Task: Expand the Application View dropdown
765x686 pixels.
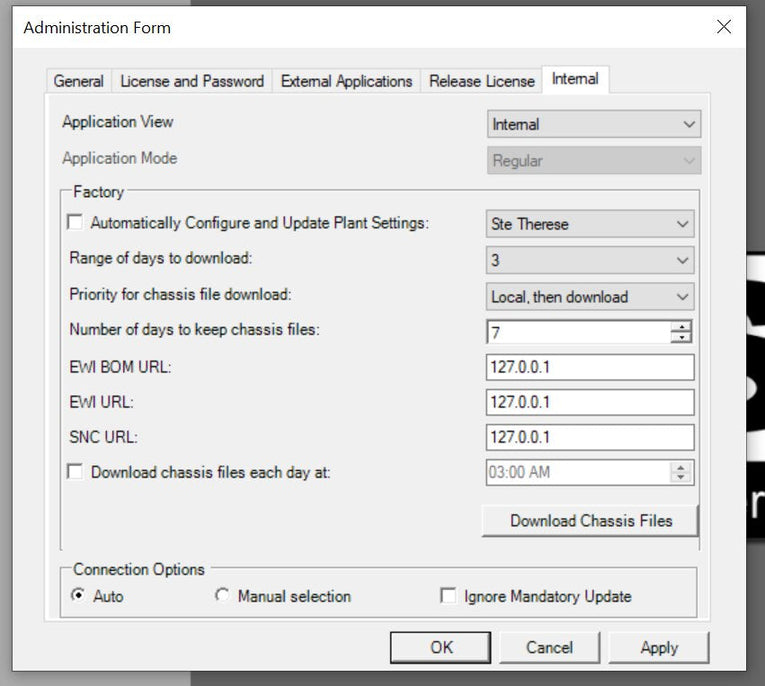Action: (x=593, y=125)
